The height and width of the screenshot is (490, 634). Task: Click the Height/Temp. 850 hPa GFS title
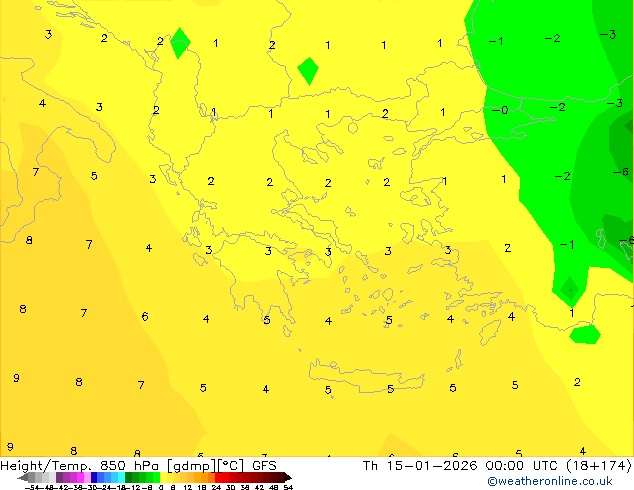(138, 466)
